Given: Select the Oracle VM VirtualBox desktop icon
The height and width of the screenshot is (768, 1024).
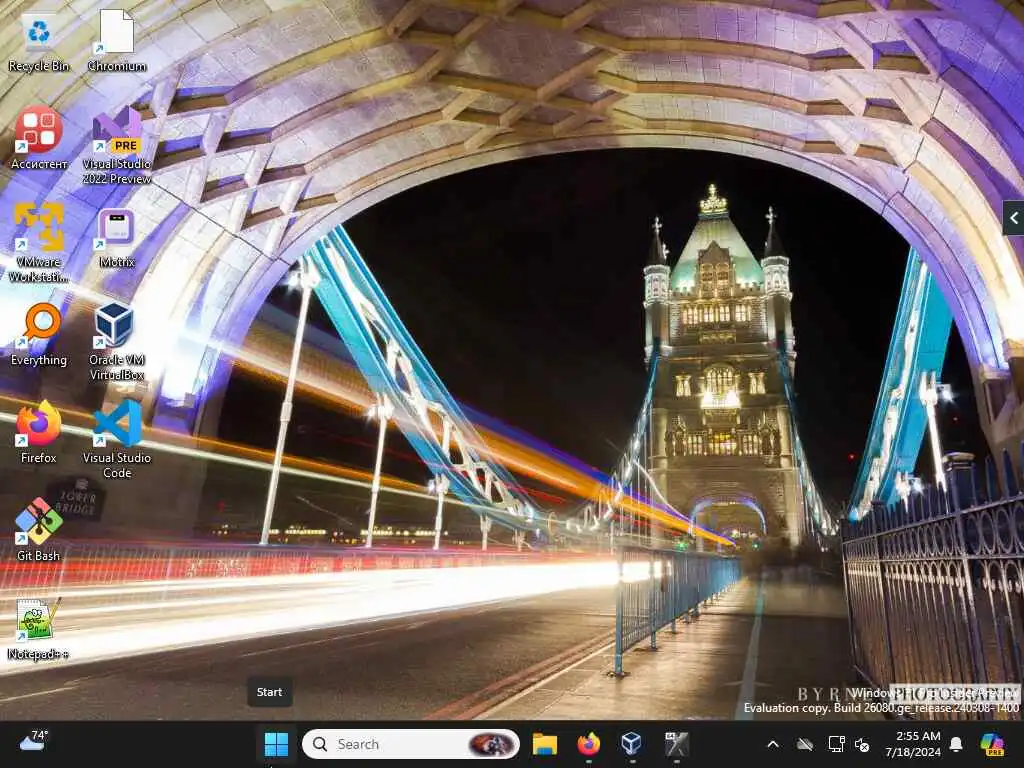Looking at the screenshot, I should (117, 341).
